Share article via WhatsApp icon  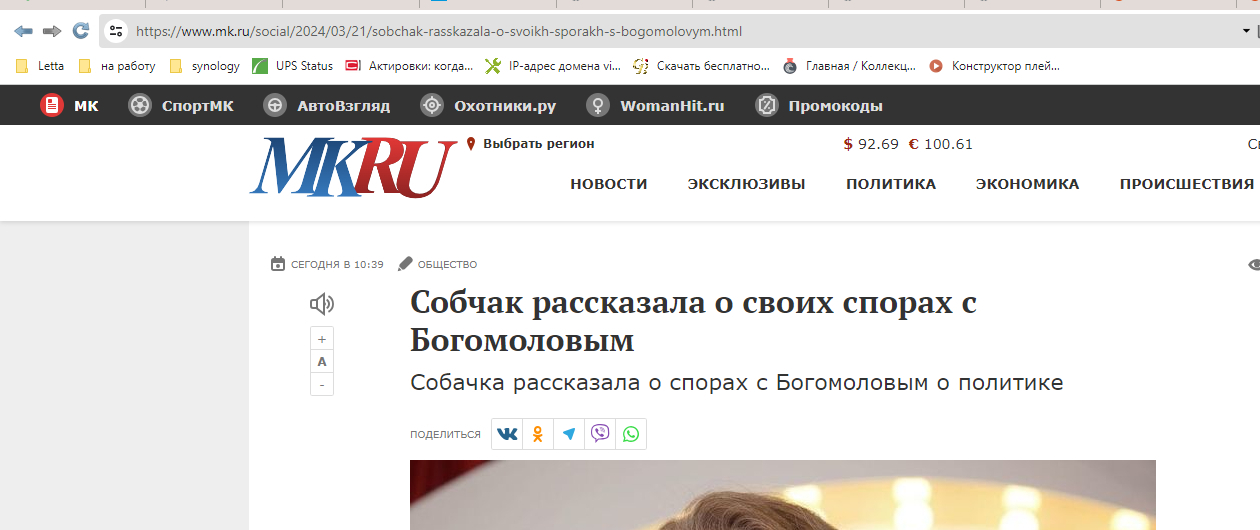[631, 434]
